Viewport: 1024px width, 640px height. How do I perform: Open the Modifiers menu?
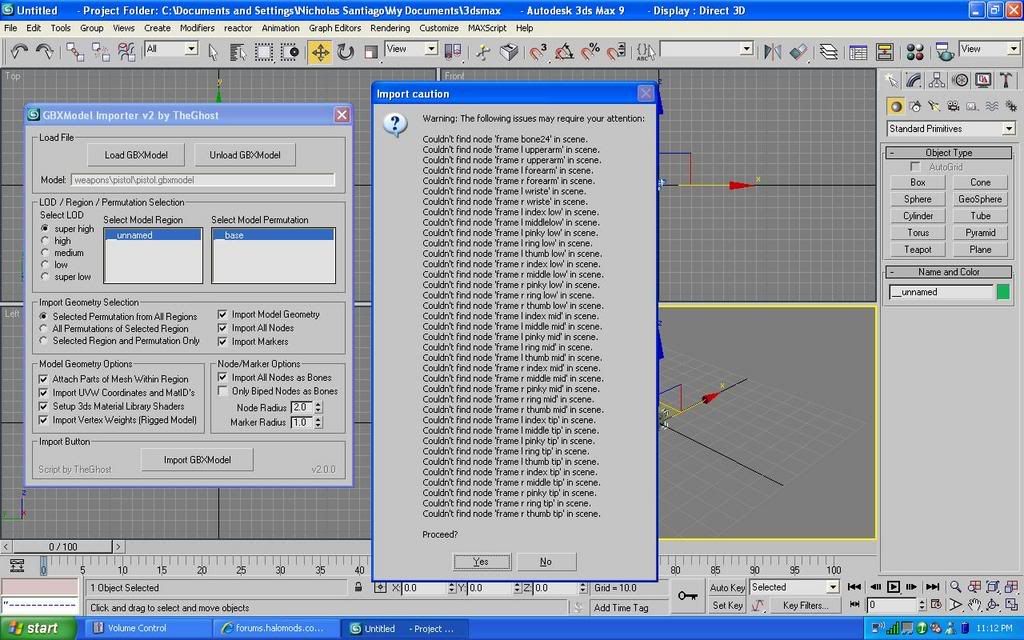[x=197, y=28]
